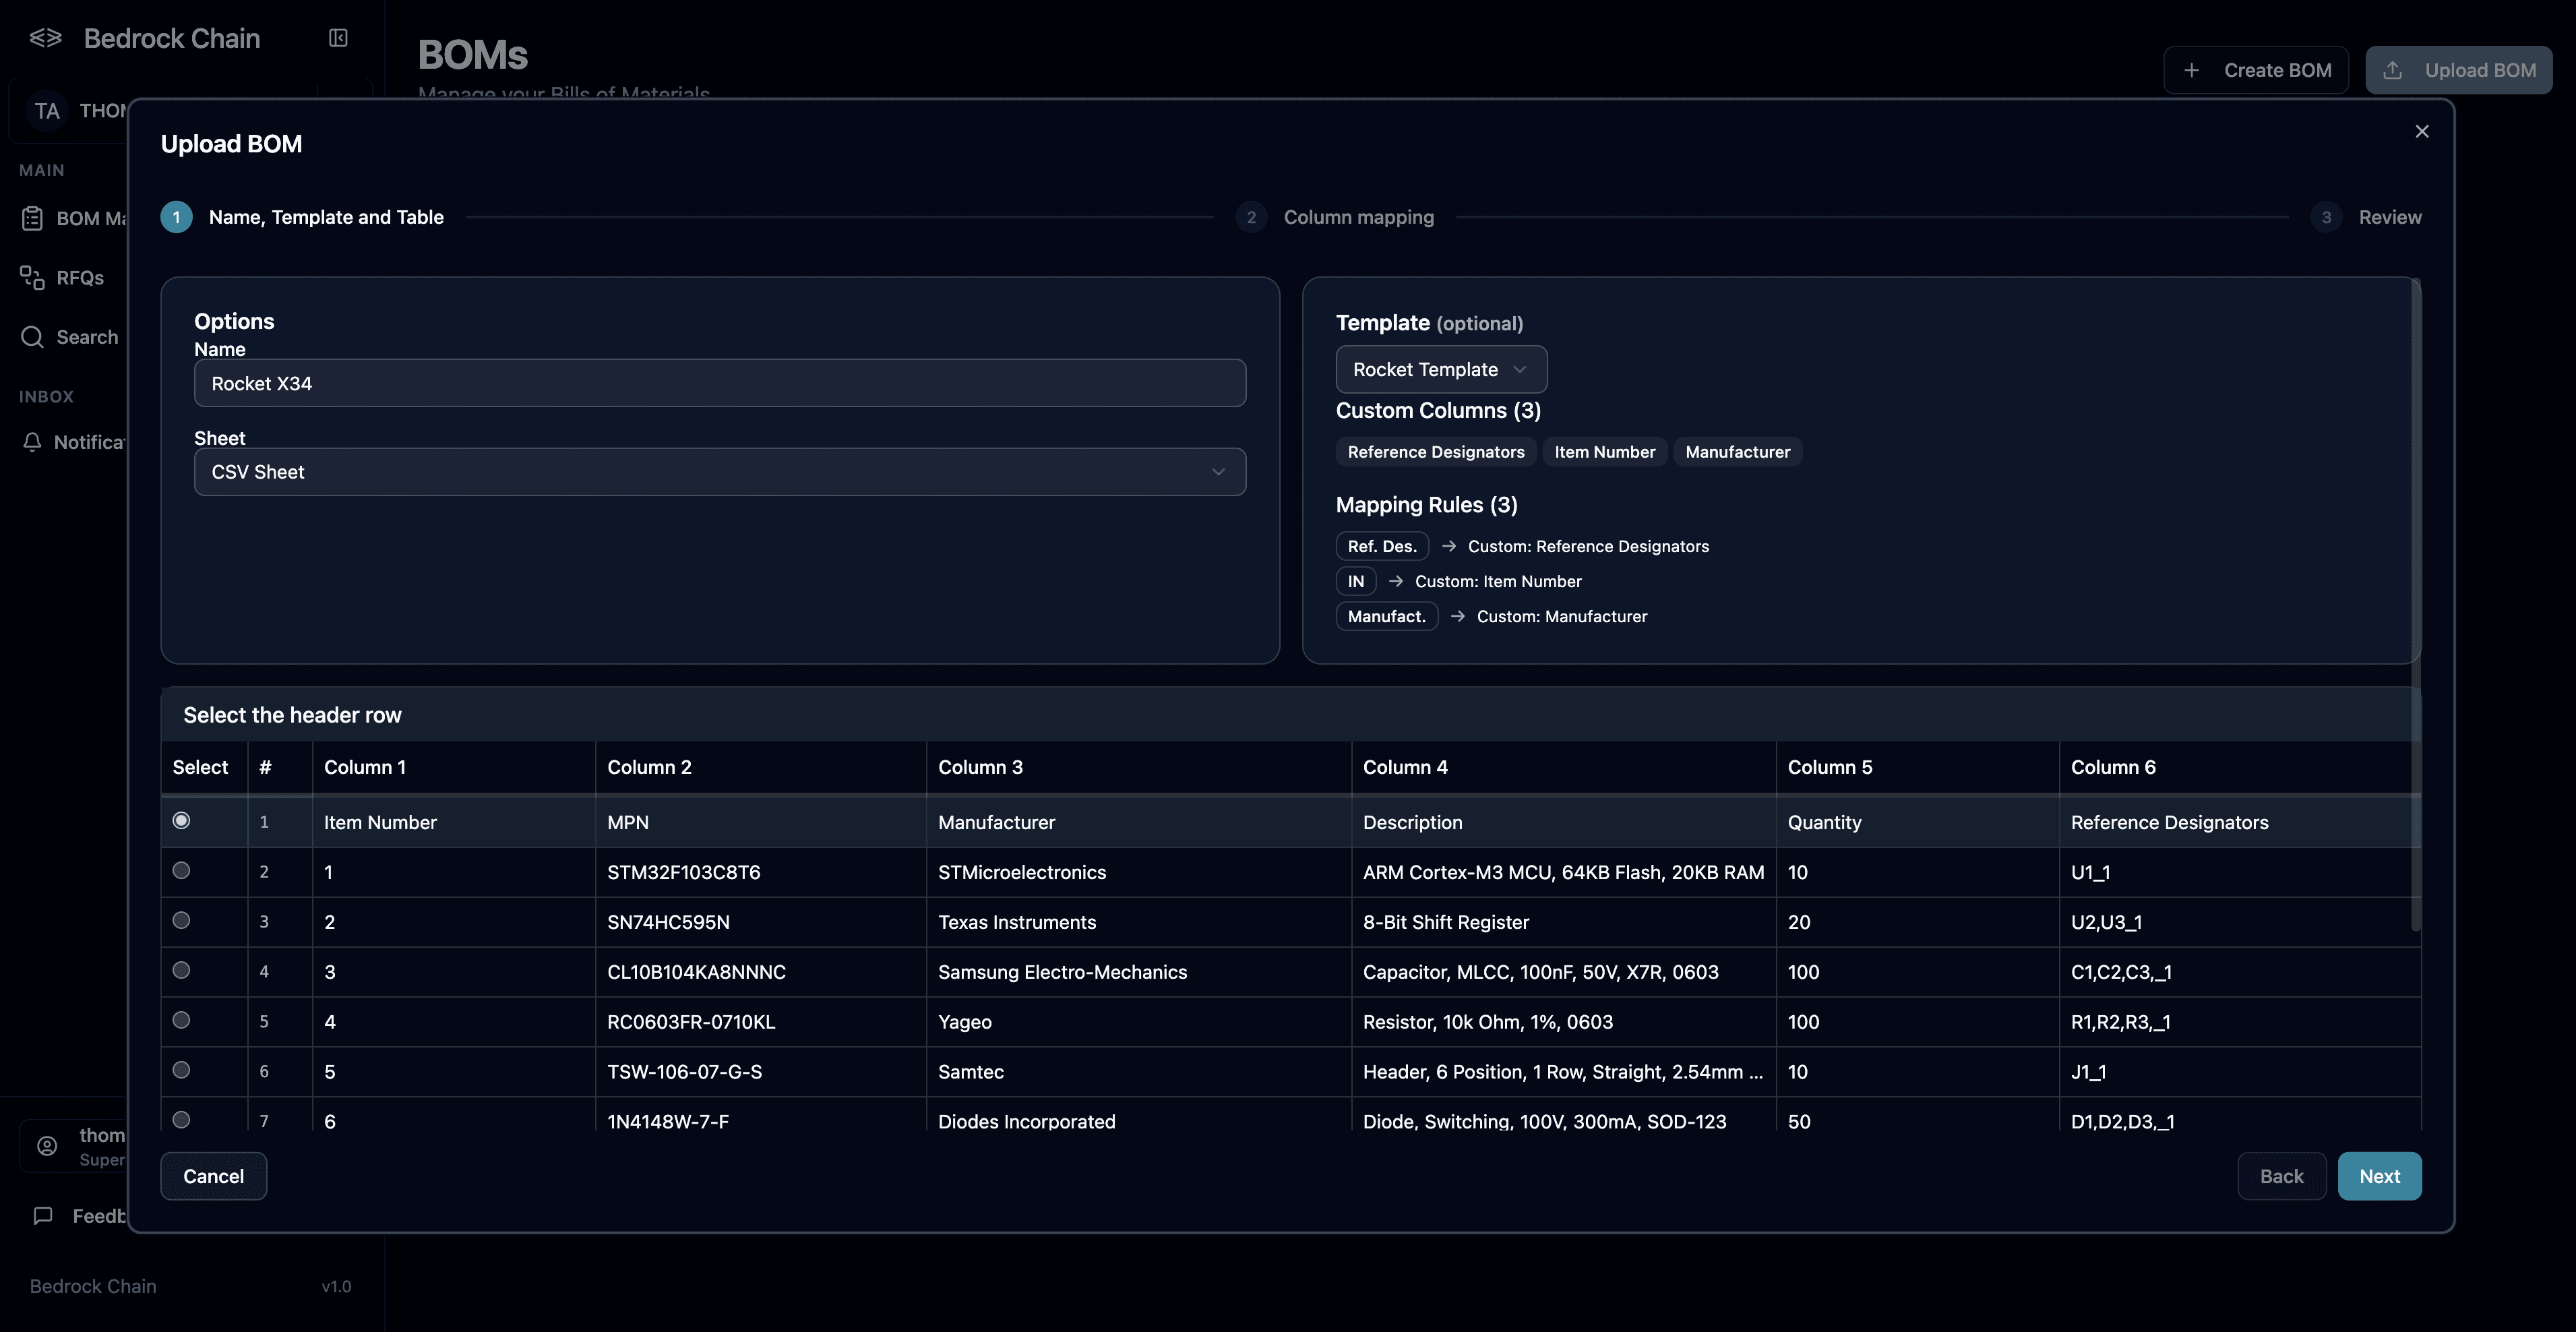Choose row 5 Yageo radio button

[181, 1020]
